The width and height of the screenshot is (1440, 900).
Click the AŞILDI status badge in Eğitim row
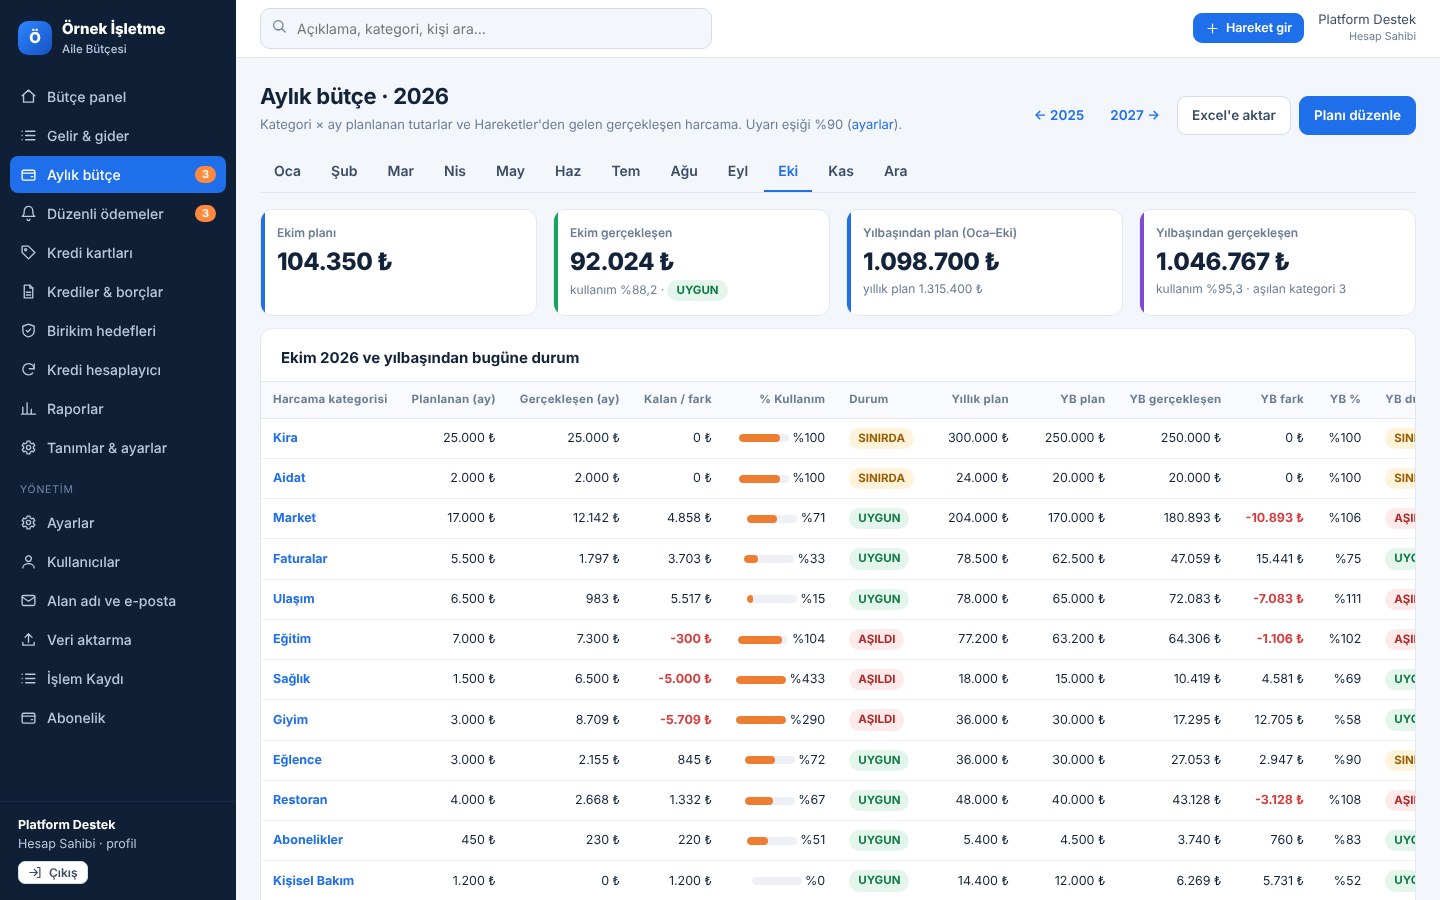877,639
